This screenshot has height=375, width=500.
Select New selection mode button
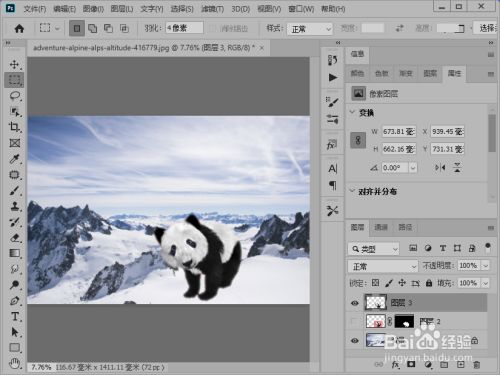(x=77, y=29)
